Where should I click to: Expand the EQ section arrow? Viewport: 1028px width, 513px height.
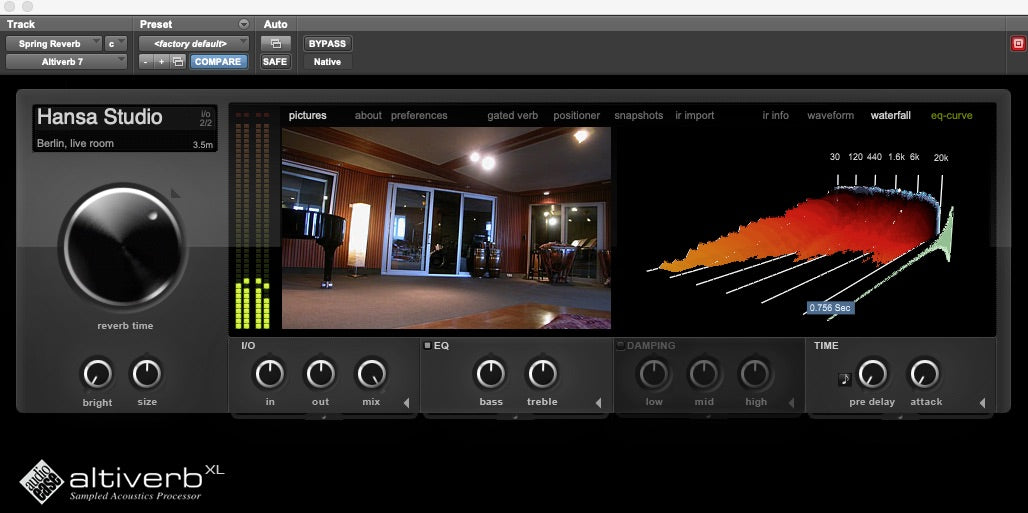(x=598, y=403)
